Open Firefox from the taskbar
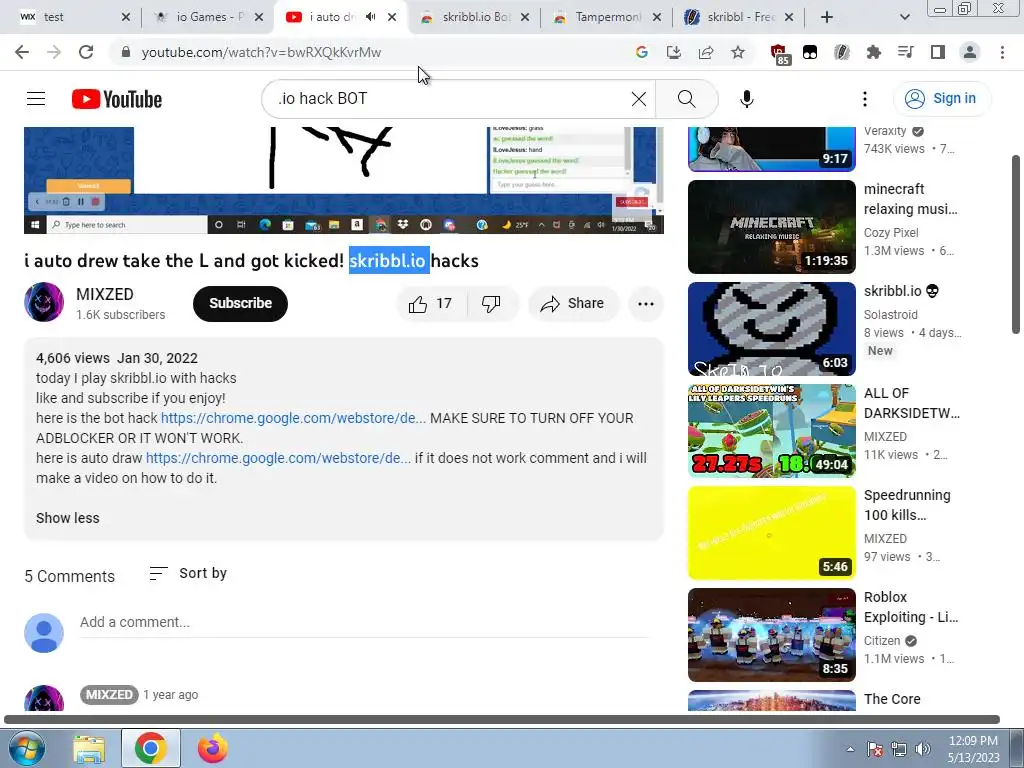The width and height of the screenshot is (1024, 768). tap(212, 749)
